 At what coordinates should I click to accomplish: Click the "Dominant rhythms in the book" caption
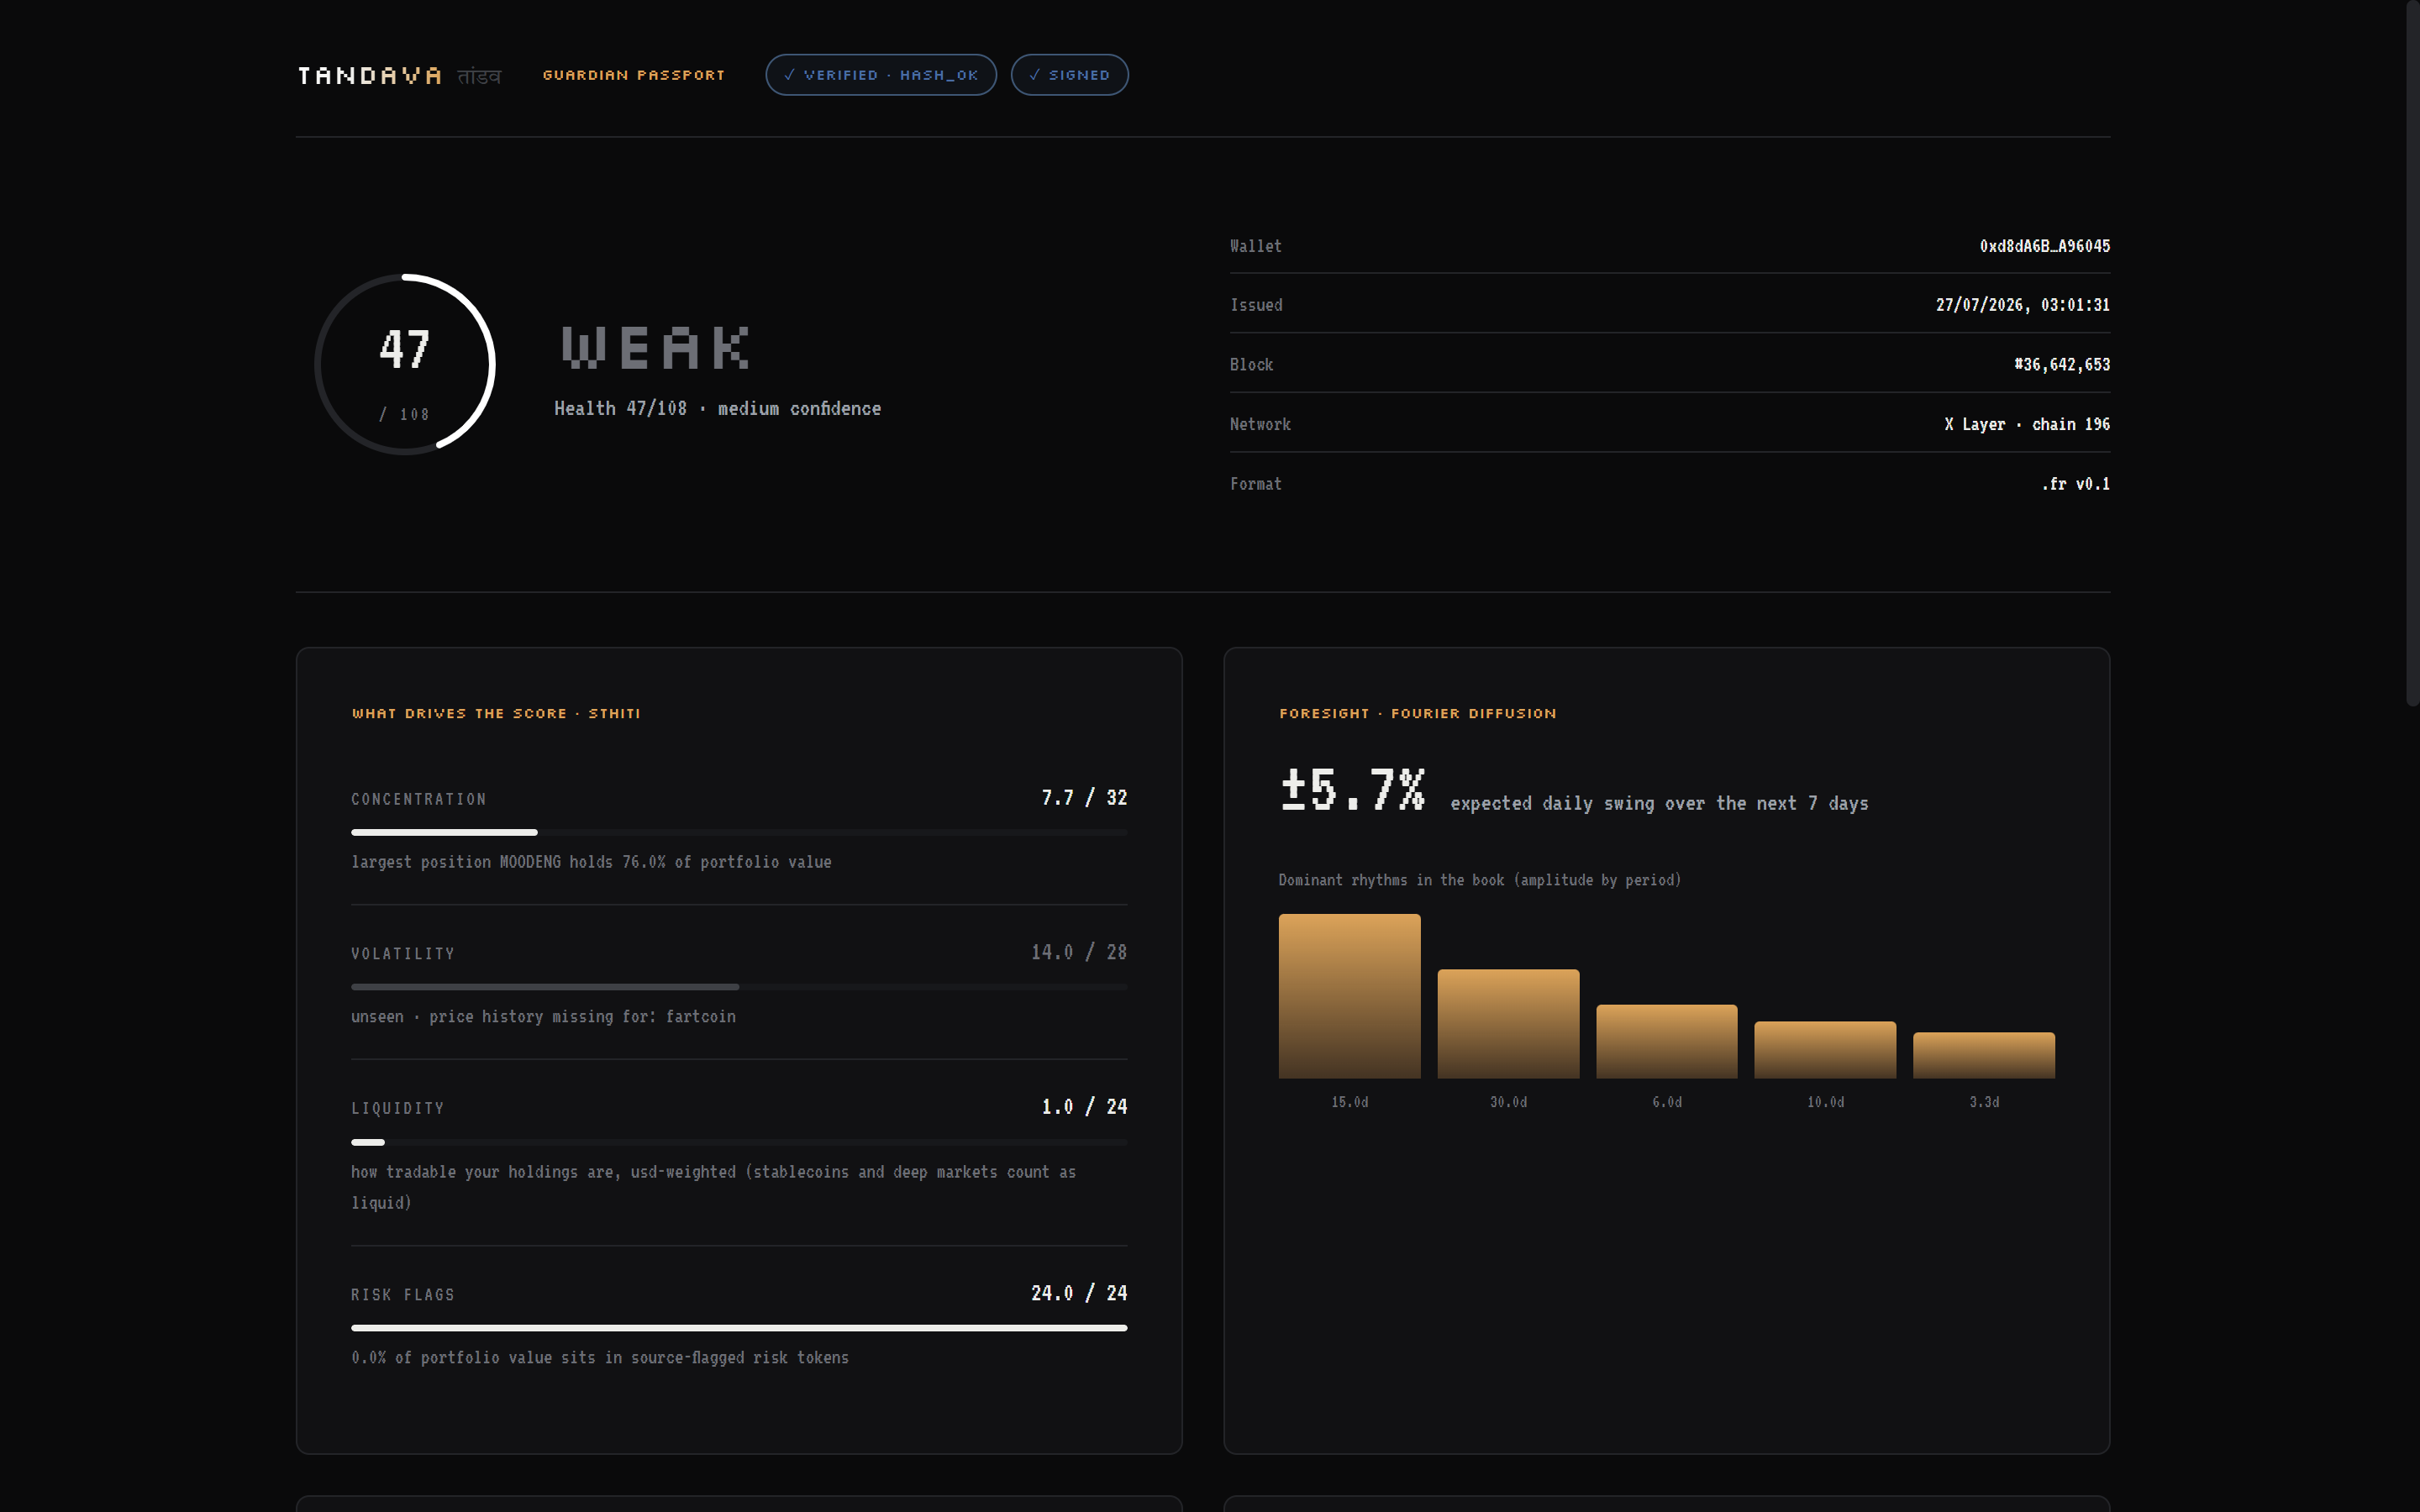tap(1479, 880)
